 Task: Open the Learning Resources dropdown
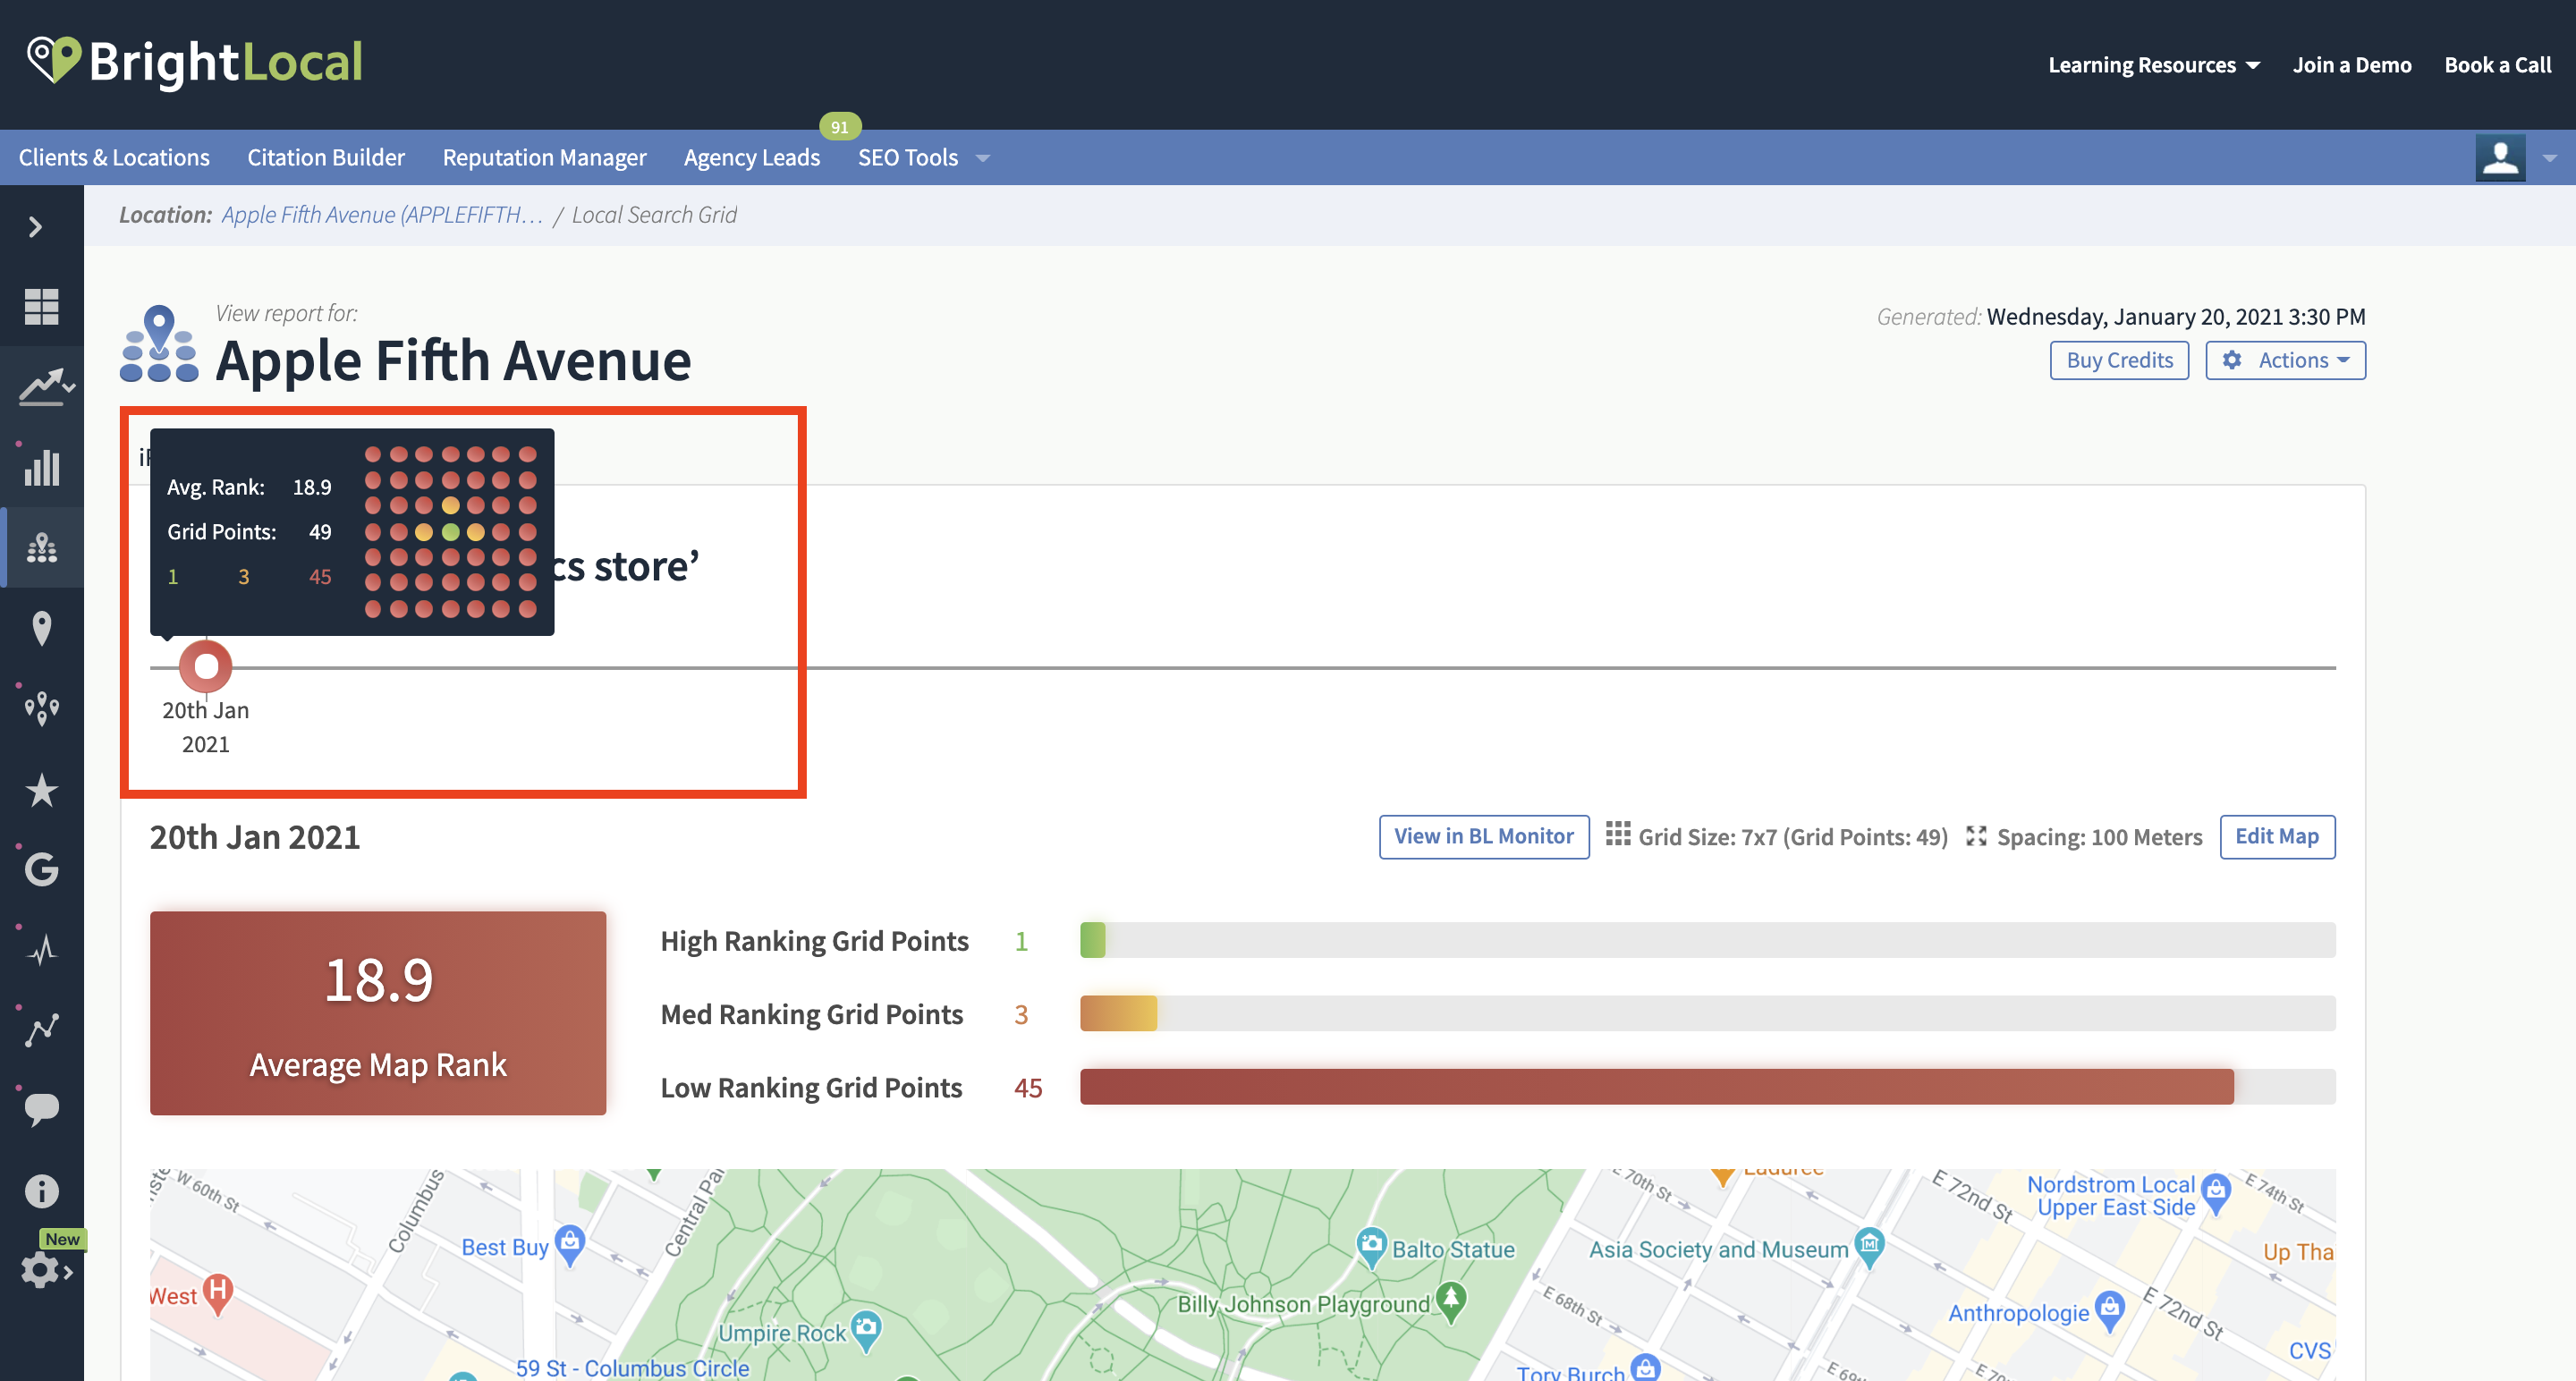click(x=2154, y=65)
